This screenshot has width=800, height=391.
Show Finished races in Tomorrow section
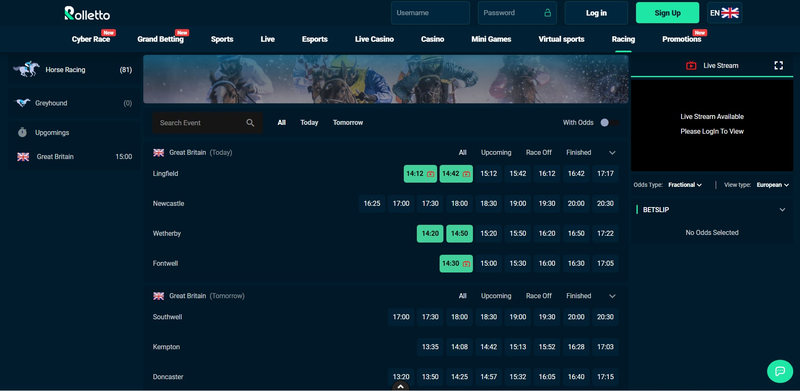[579, 296]
